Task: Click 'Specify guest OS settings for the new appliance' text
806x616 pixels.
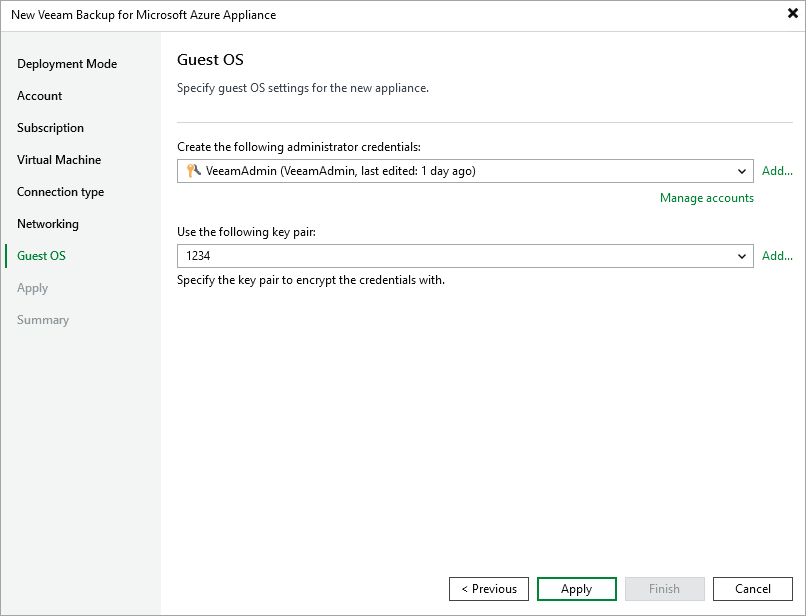Action: (303, 88)
